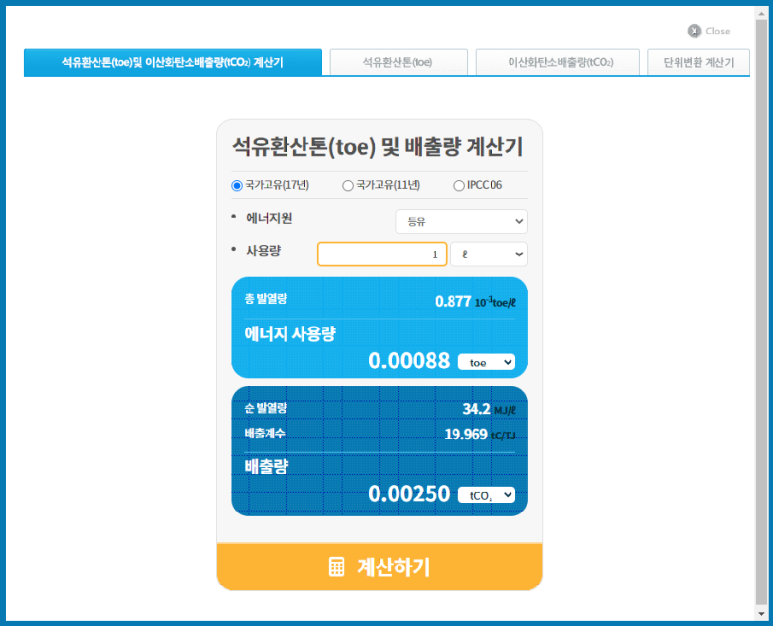Open the 이산화탄소배출량(tCO₂) tab
Viewport: 773px width, 626px height.
tap(558, 62)
